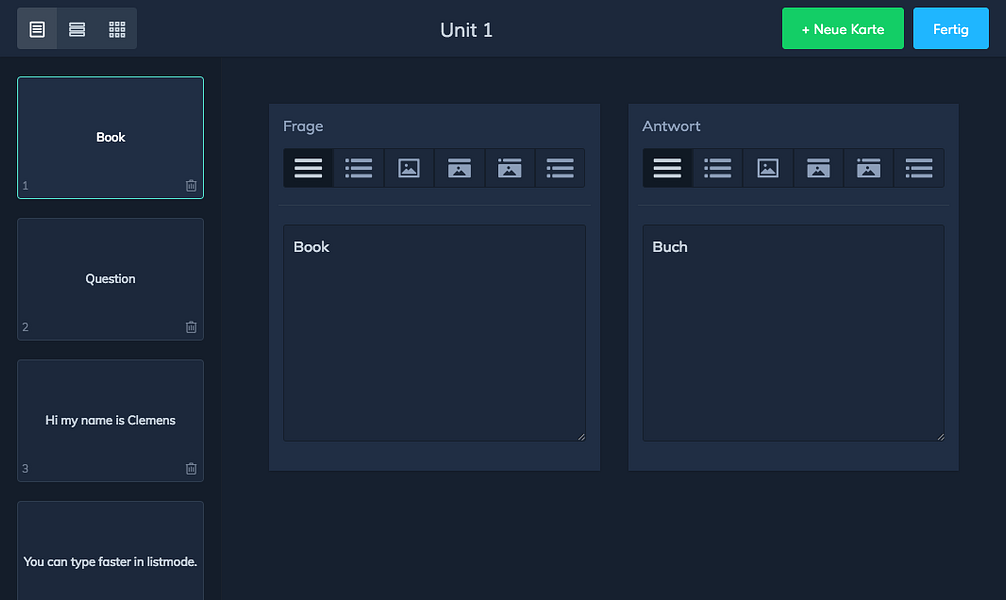Choose the image layout icon for Frage
This screenshot has height=600, width=1006.
(x=408, y=168)
